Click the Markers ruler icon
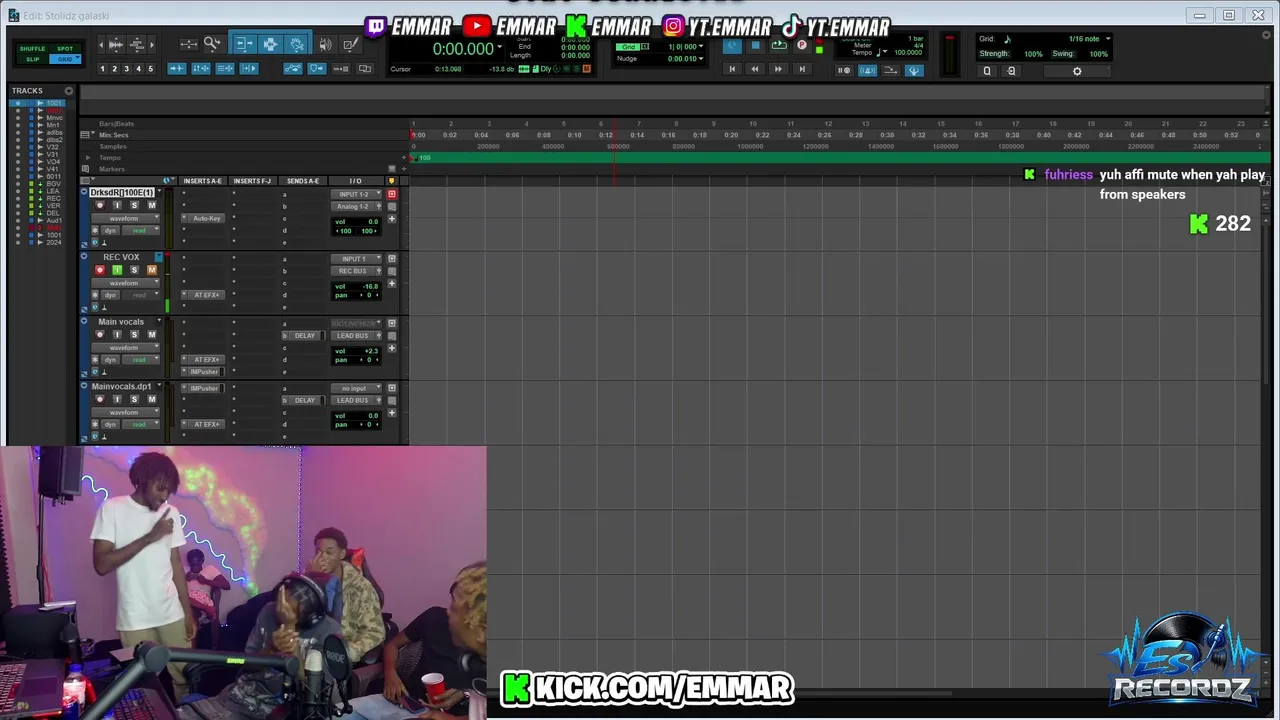 tap(86, 169)
